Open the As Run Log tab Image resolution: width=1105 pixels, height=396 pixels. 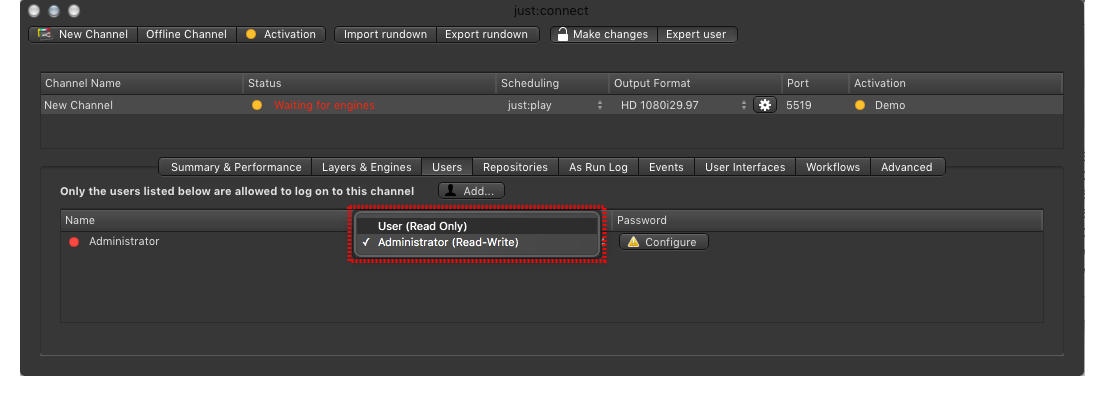tap(598, 167)
